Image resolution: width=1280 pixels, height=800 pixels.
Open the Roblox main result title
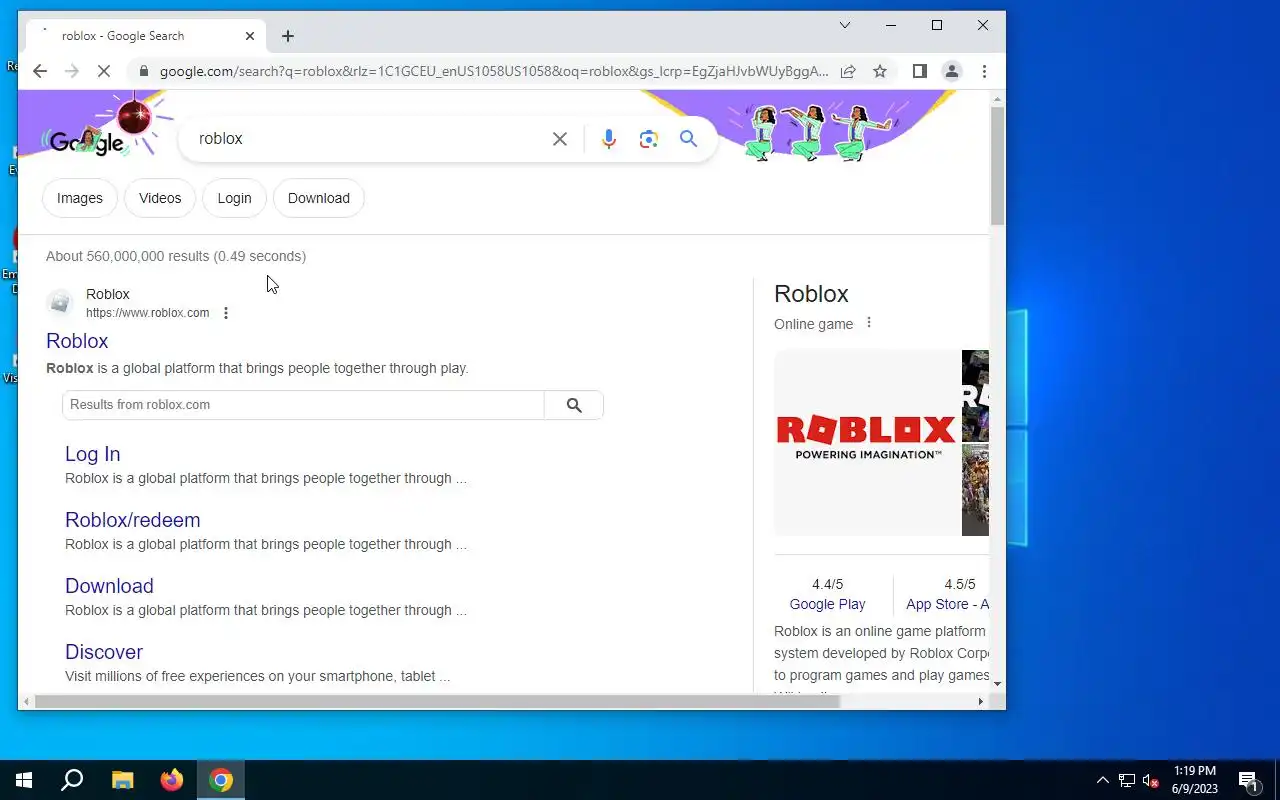[77, 341]
